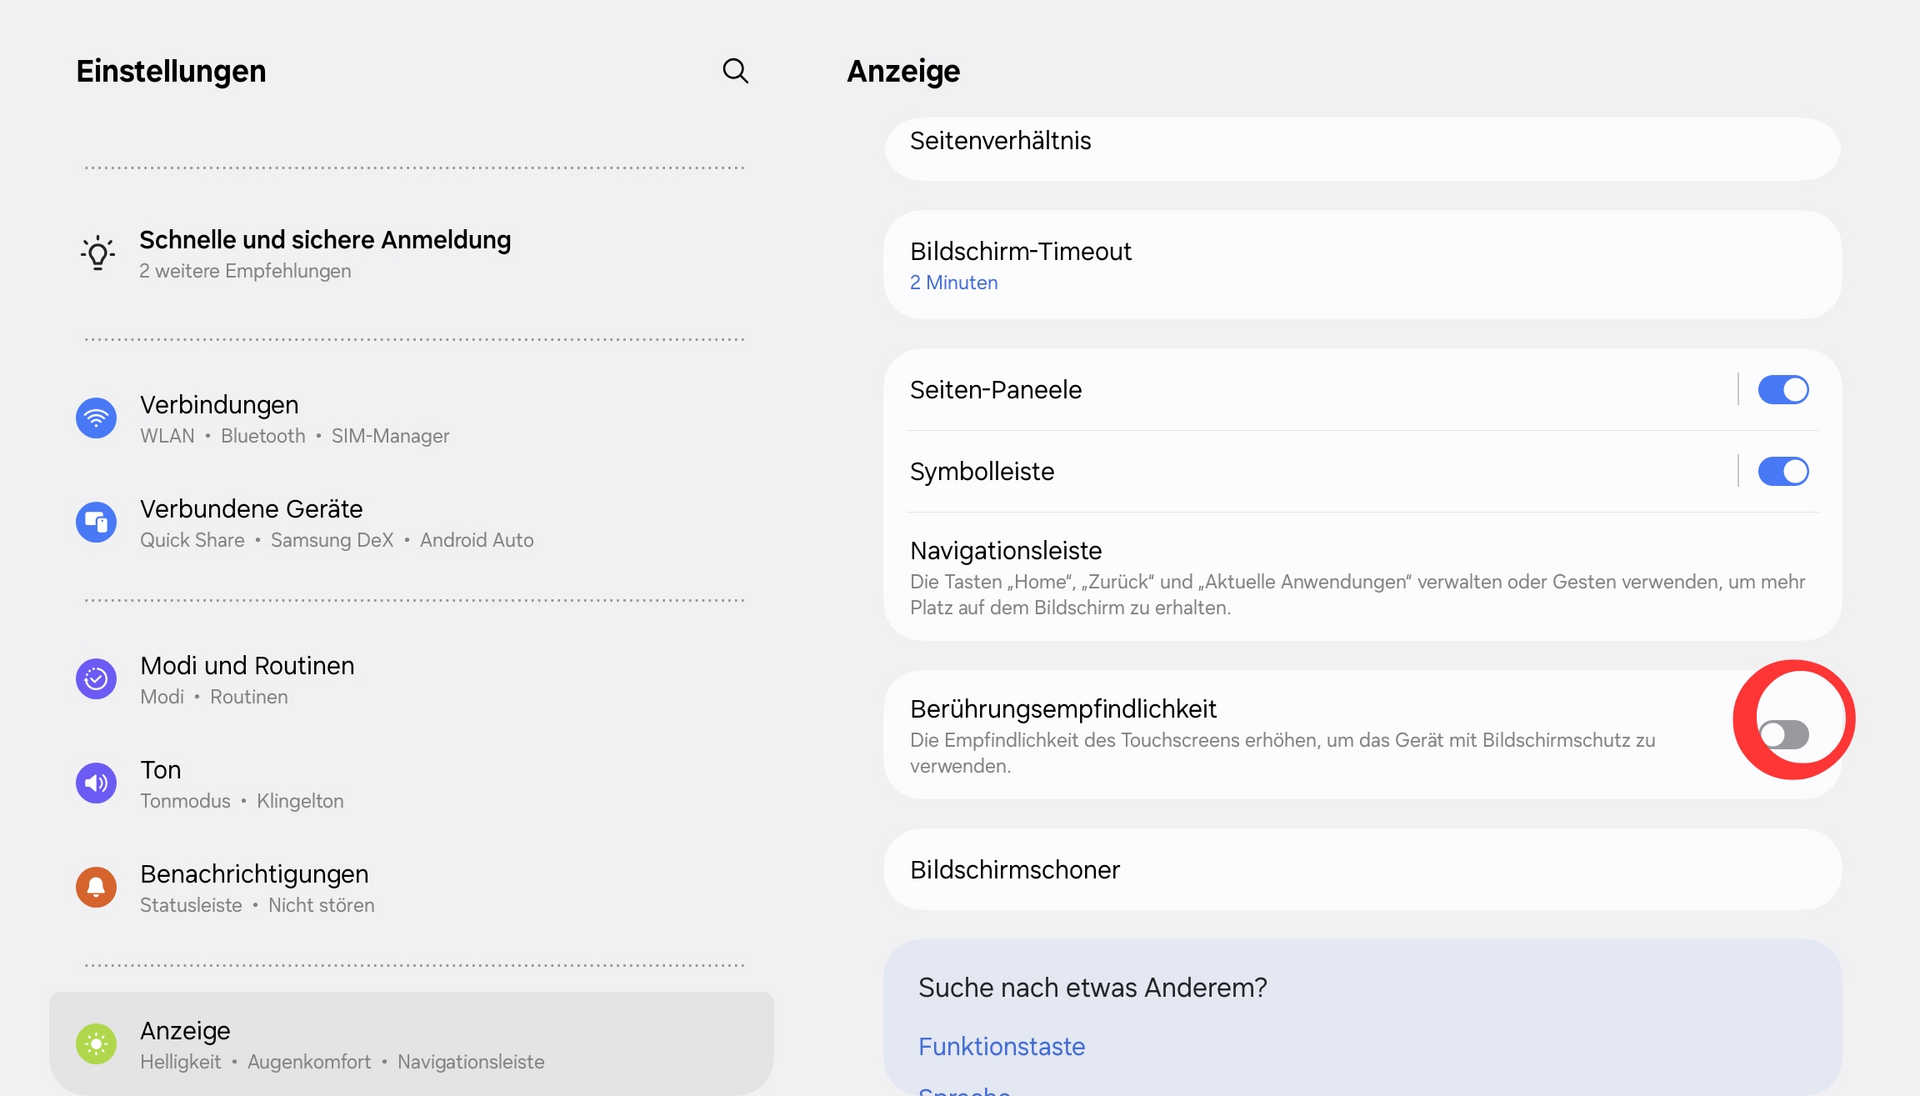Image resolution: width=1920 pixels, height=1096 pixels.
Task: Turn off the Symbolleiste switch
Action: [x=1783, y=472]
